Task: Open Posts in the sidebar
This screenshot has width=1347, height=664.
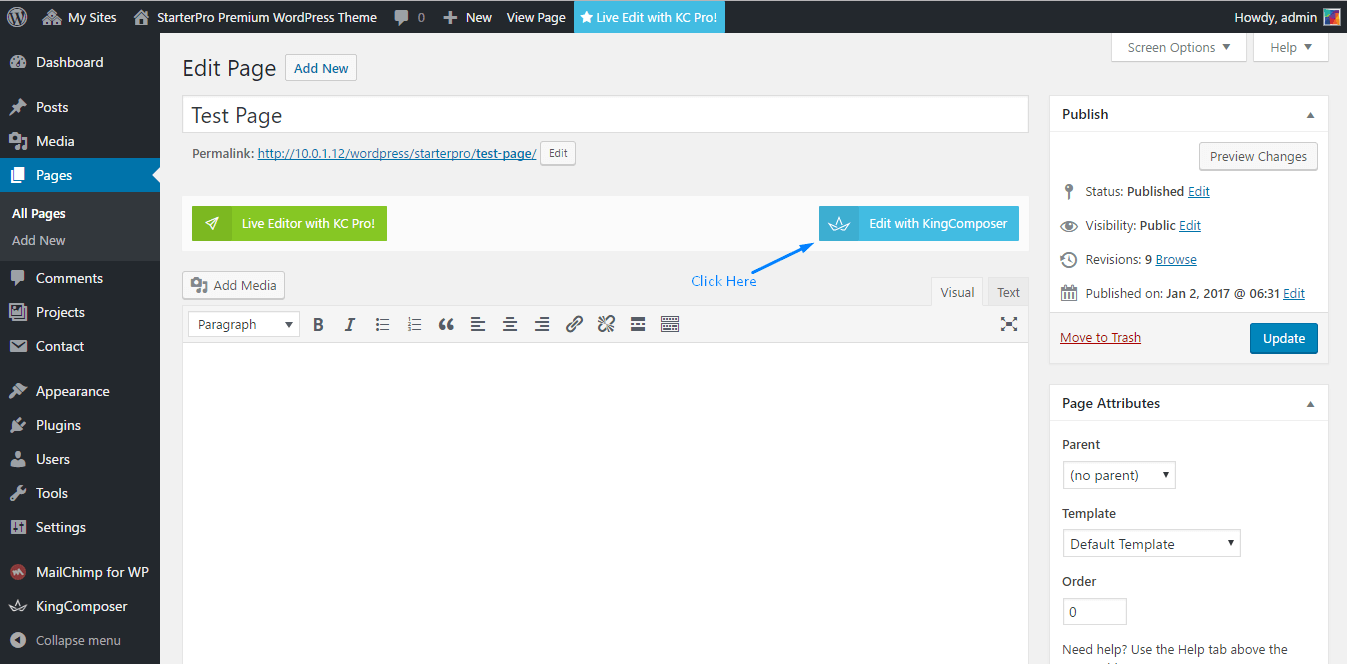Action: [80, 107]
